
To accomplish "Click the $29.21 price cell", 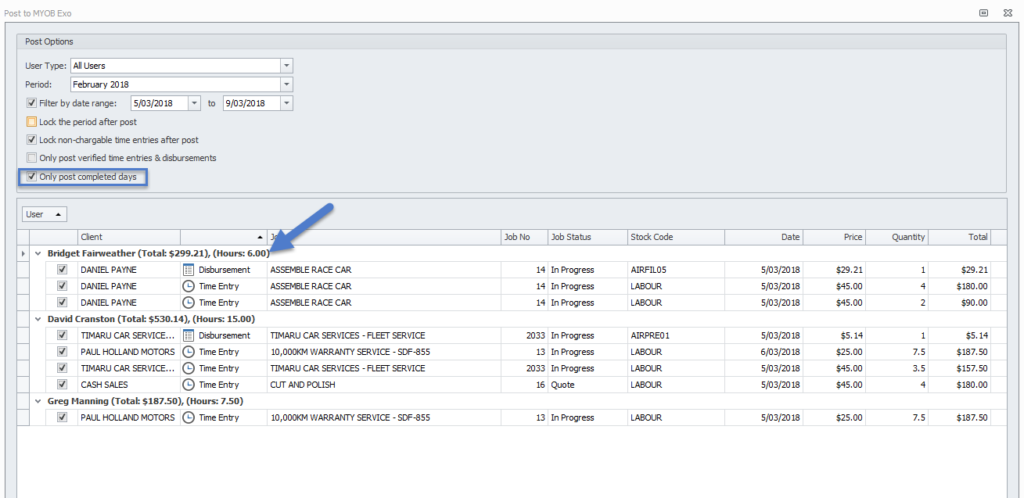I will tap(834, 270).
